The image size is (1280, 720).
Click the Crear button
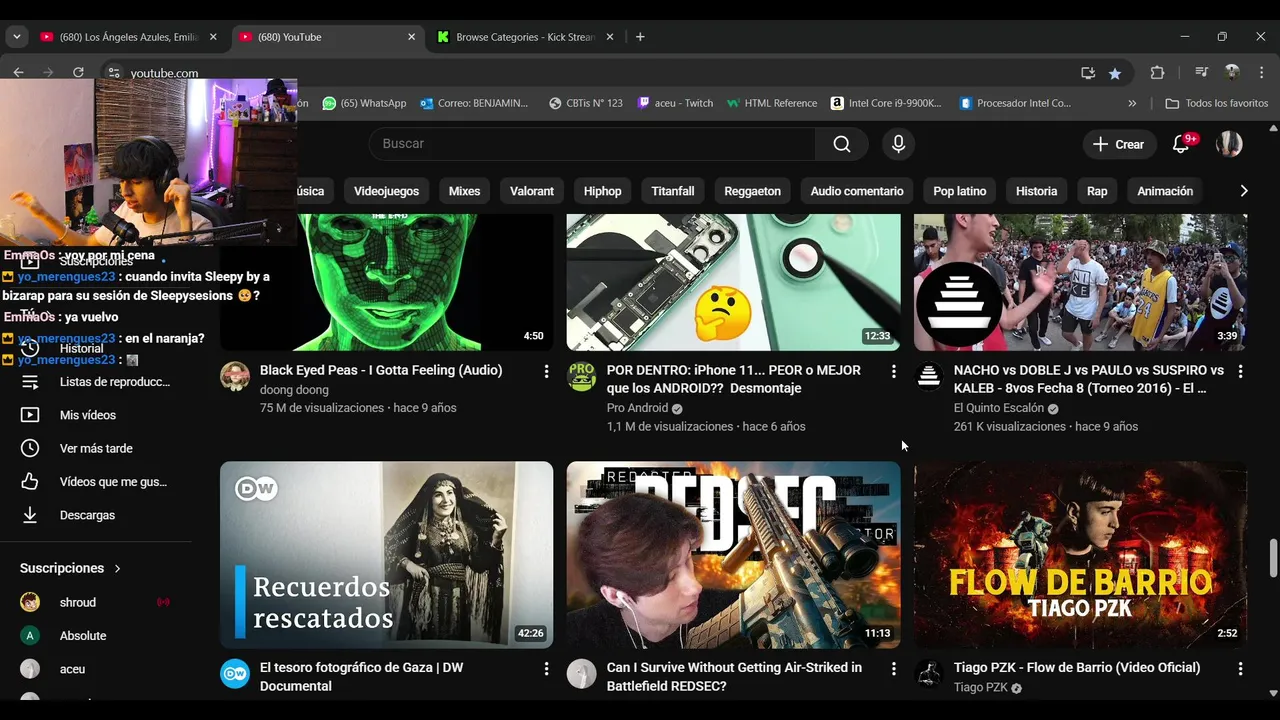click(x=1119, y=144)
